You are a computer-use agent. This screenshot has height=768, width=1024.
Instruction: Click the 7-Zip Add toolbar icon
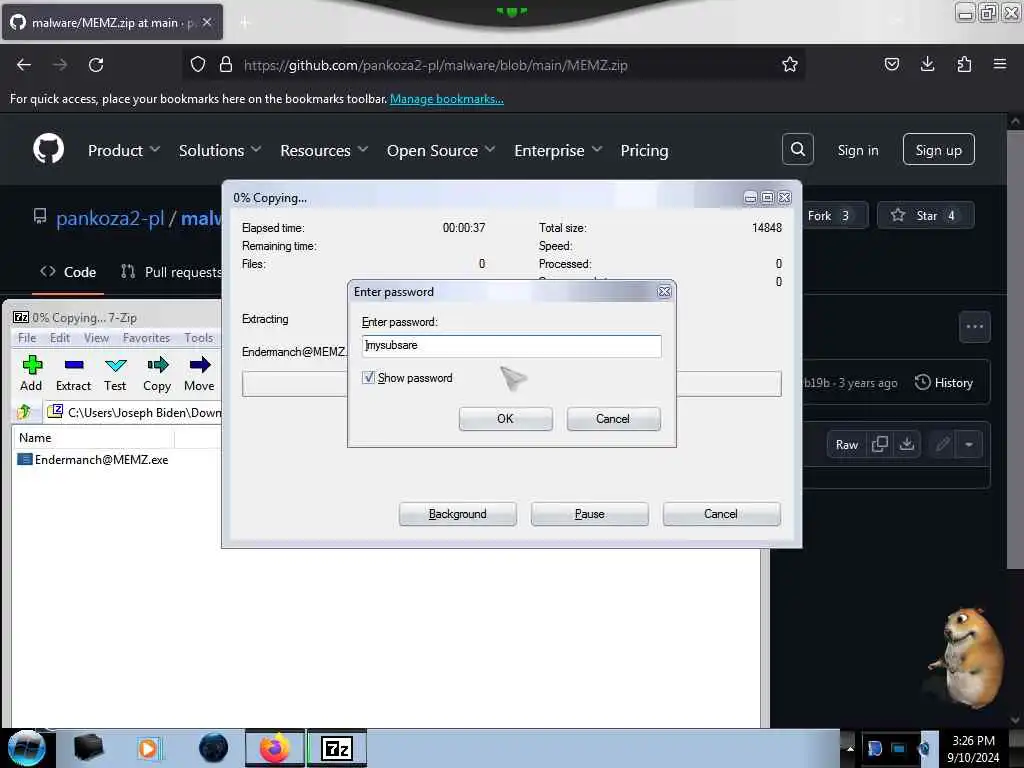pyautogui.click(x=31, y=373)
